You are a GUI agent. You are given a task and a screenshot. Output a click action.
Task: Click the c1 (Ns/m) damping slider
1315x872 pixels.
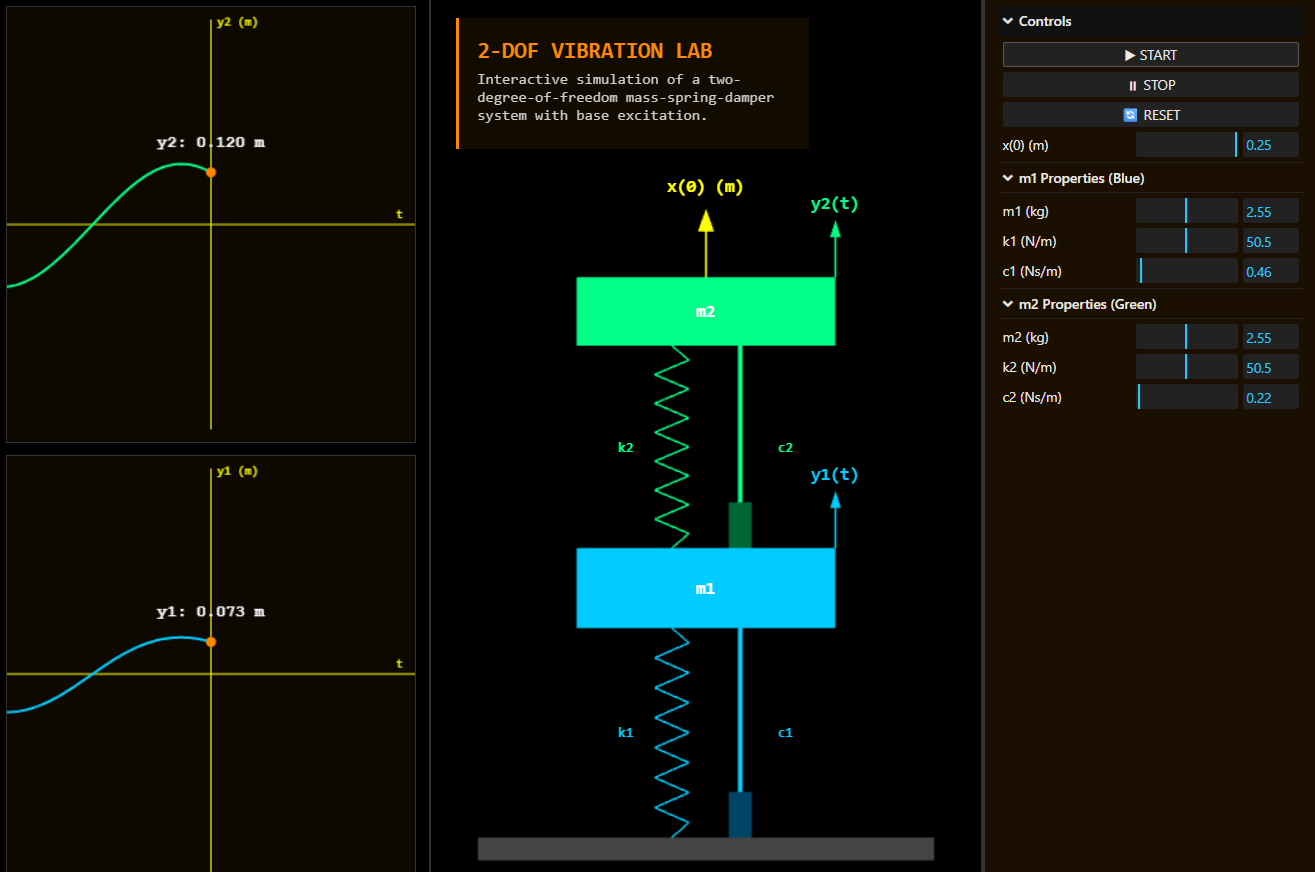[1187, 271]
